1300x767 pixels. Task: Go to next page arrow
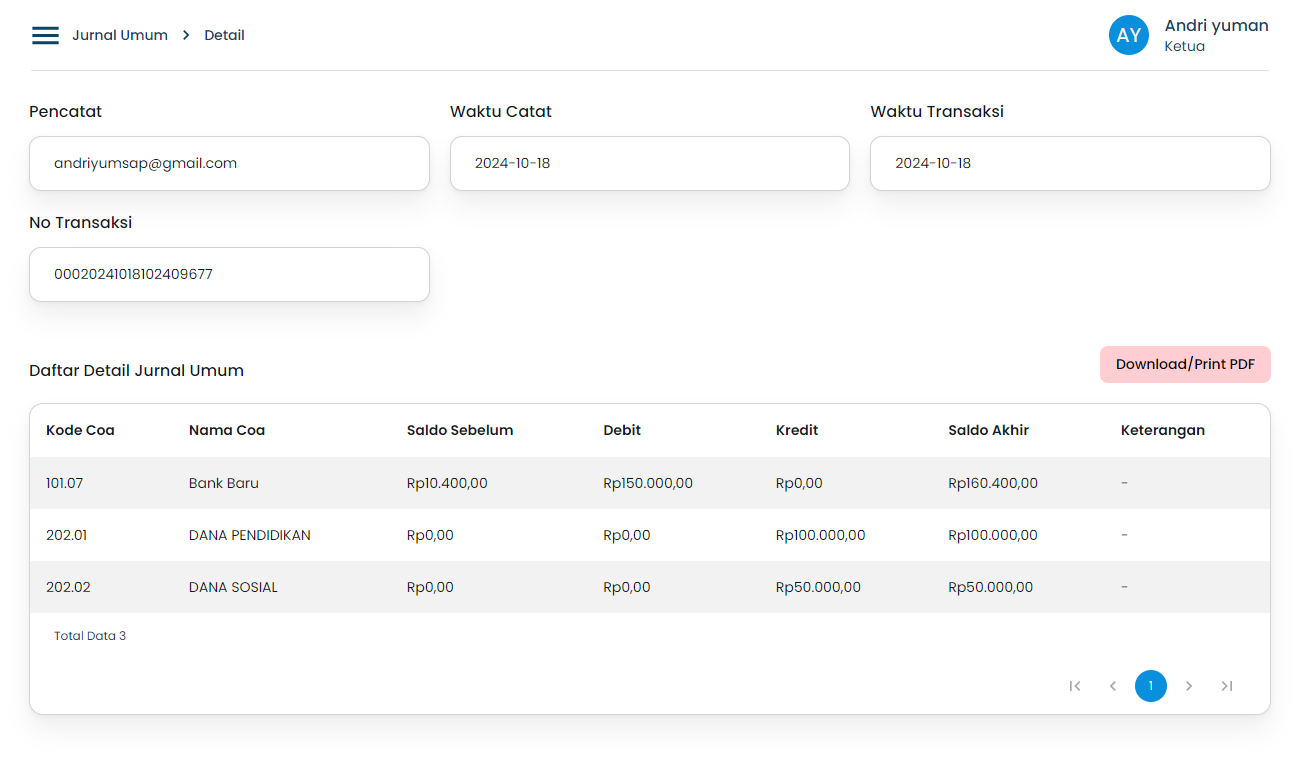pyautogui.click(x=1189, y=686)
